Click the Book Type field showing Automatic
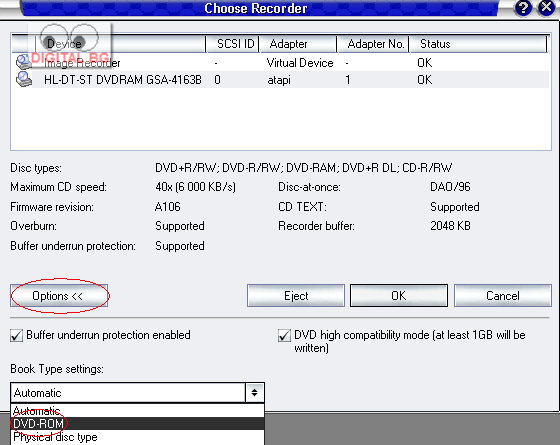This screenshot has height=445, width=560. tap(128, 393)
